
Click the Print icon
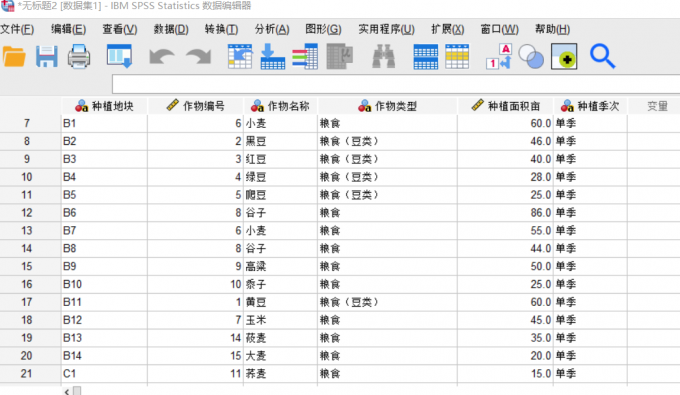(x=79, y=56)
